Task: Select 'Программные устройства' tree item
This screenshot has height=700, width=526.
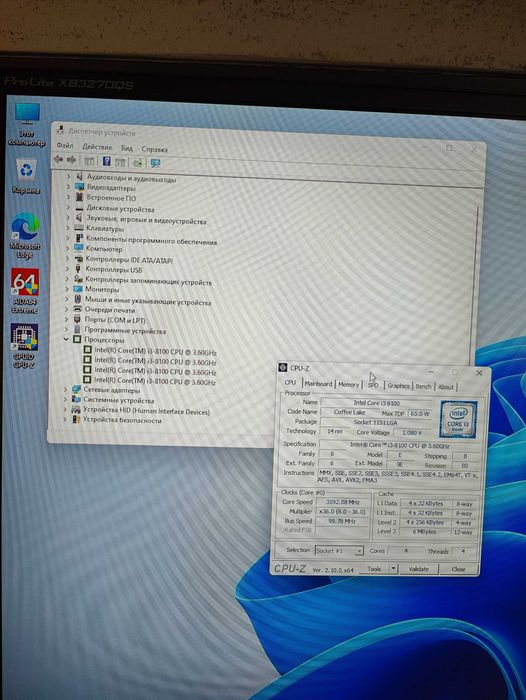Action: 125,331
